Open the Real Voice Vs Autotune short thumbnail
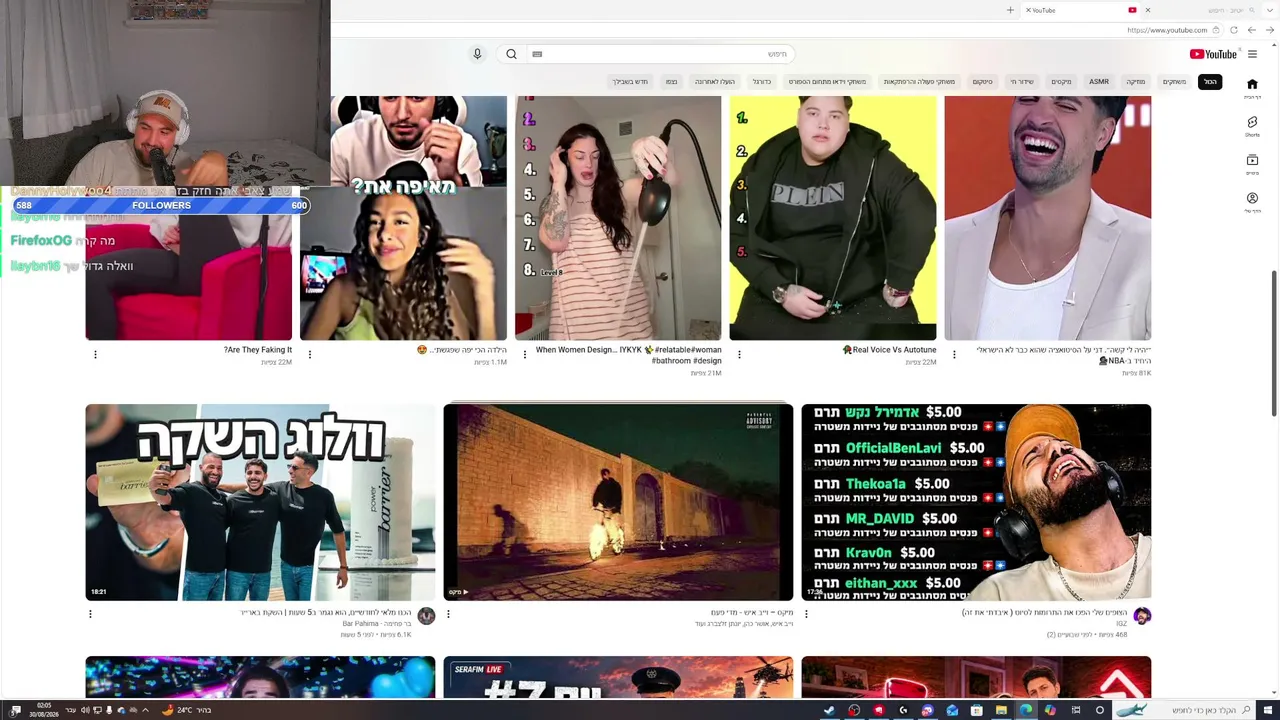 pos(833,218)
